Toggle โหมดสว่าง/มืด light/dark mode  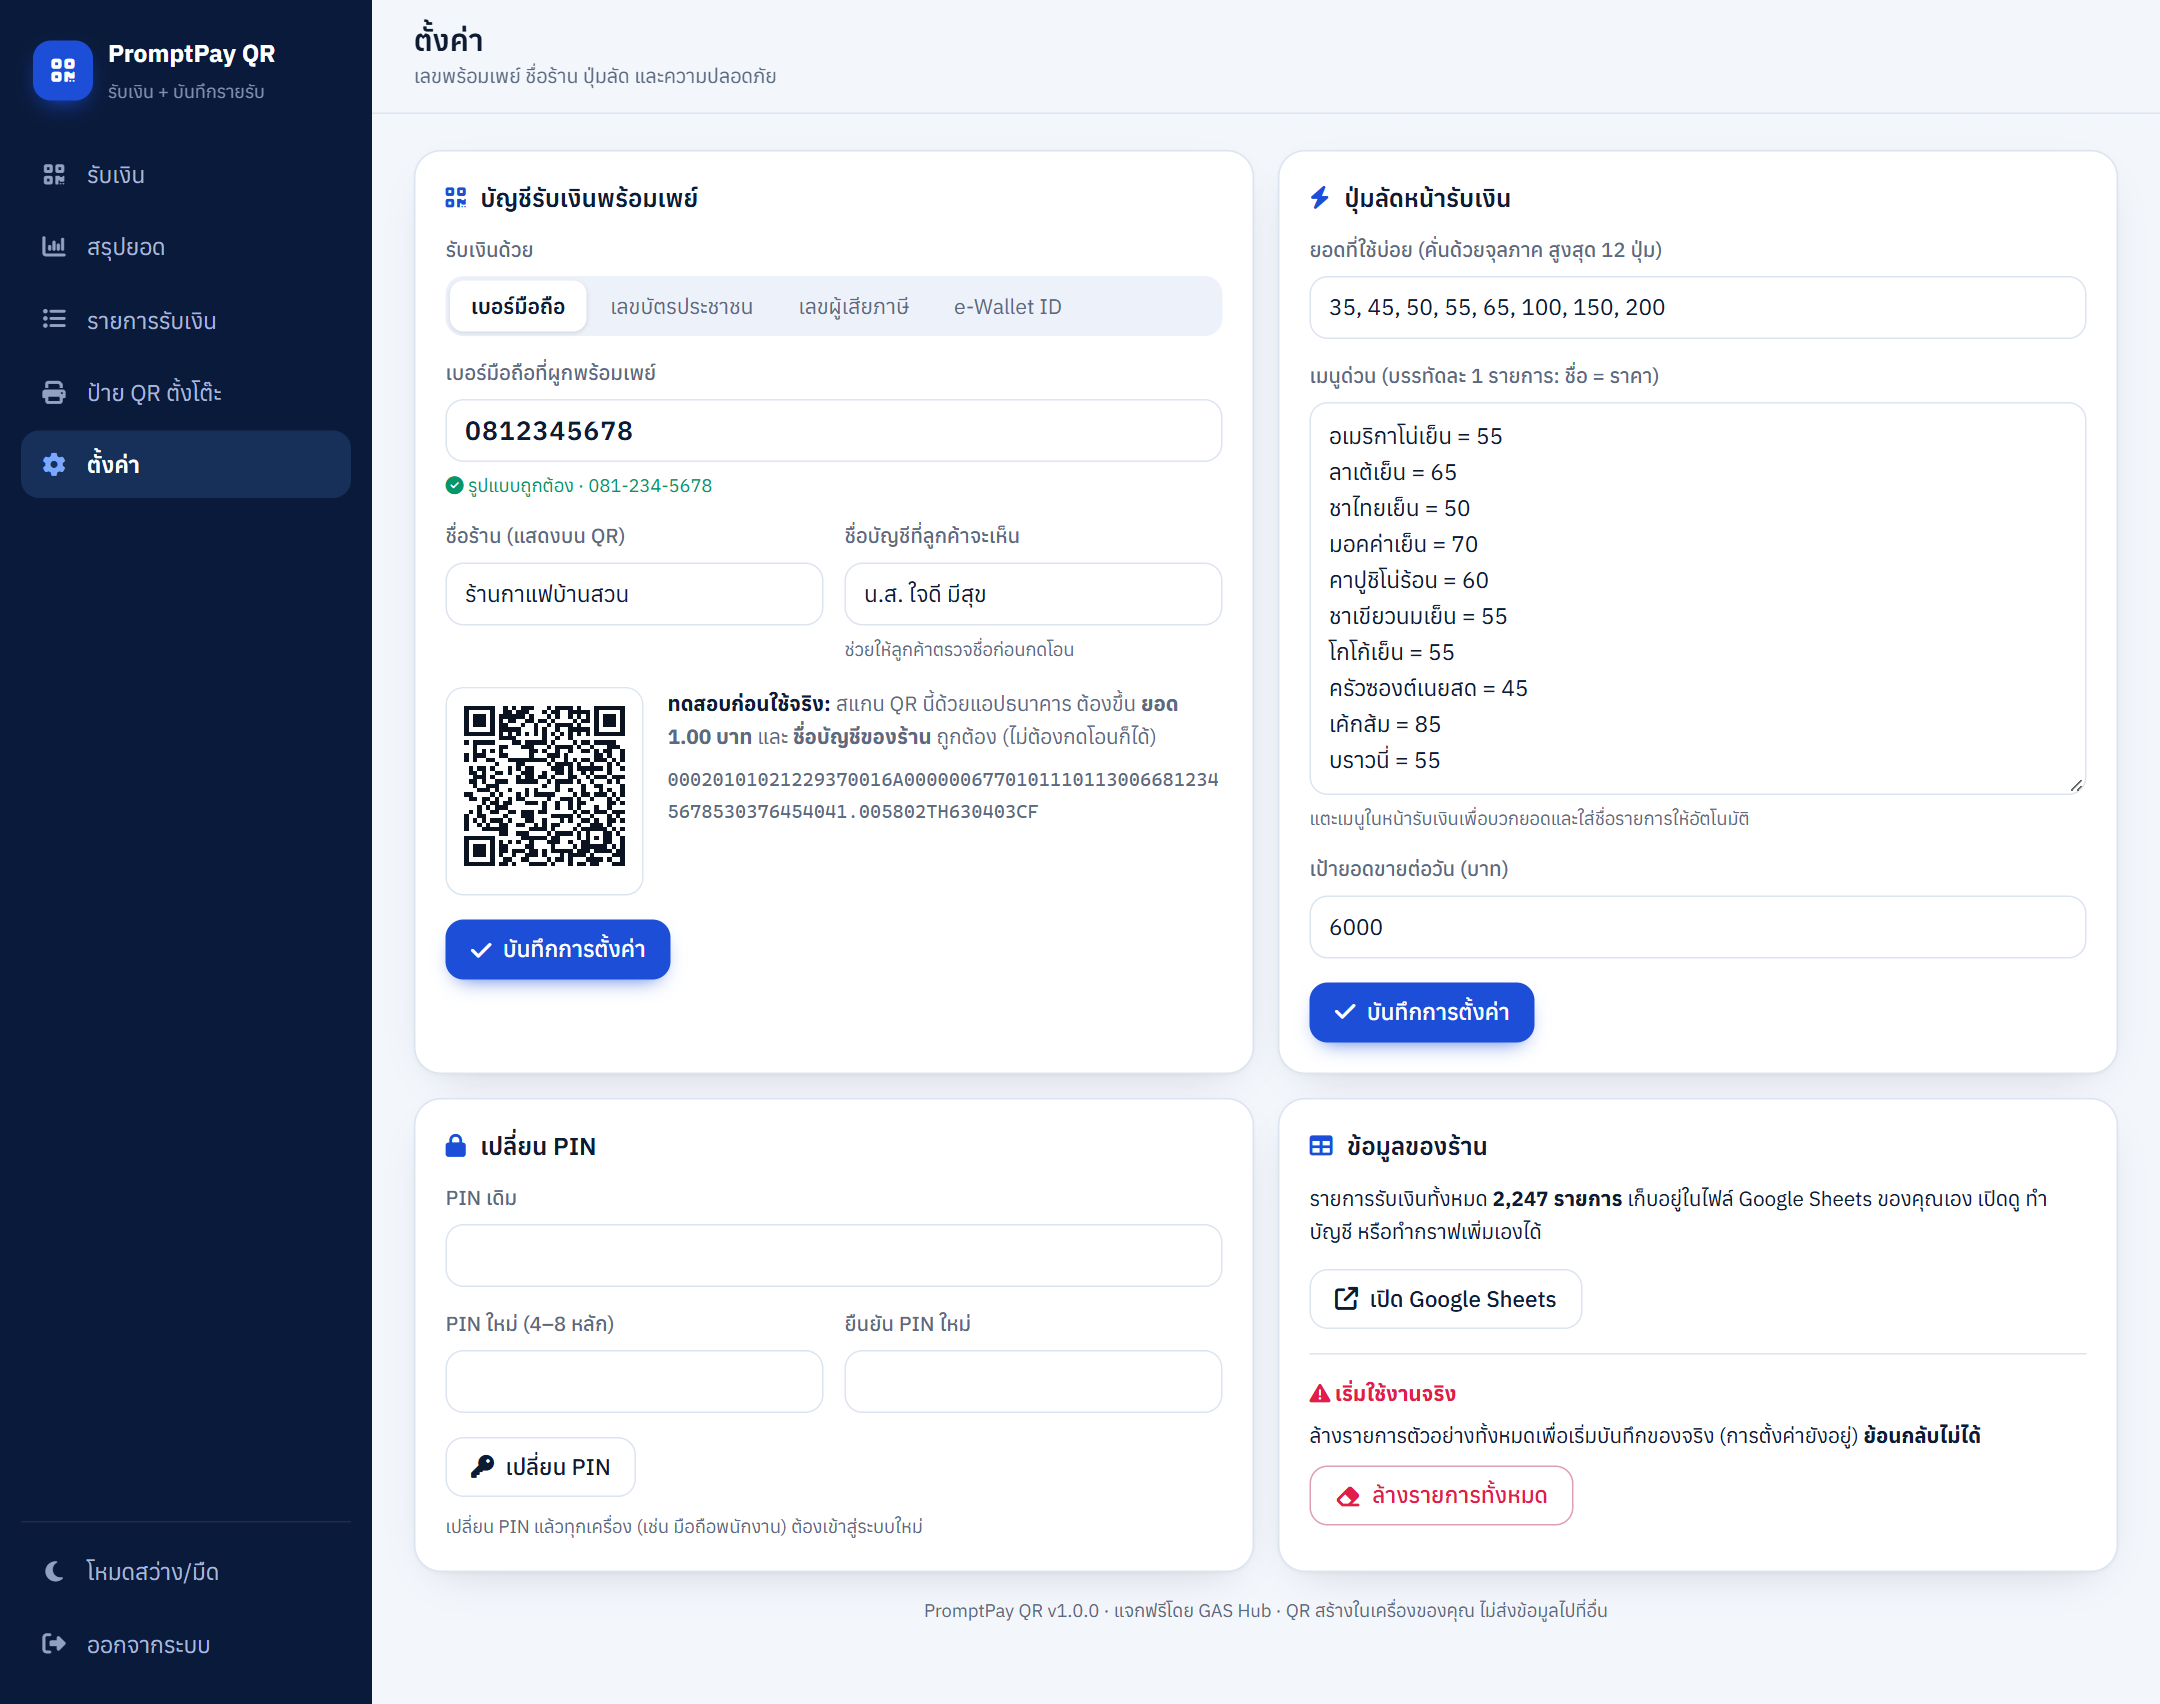pos(186,1571)
